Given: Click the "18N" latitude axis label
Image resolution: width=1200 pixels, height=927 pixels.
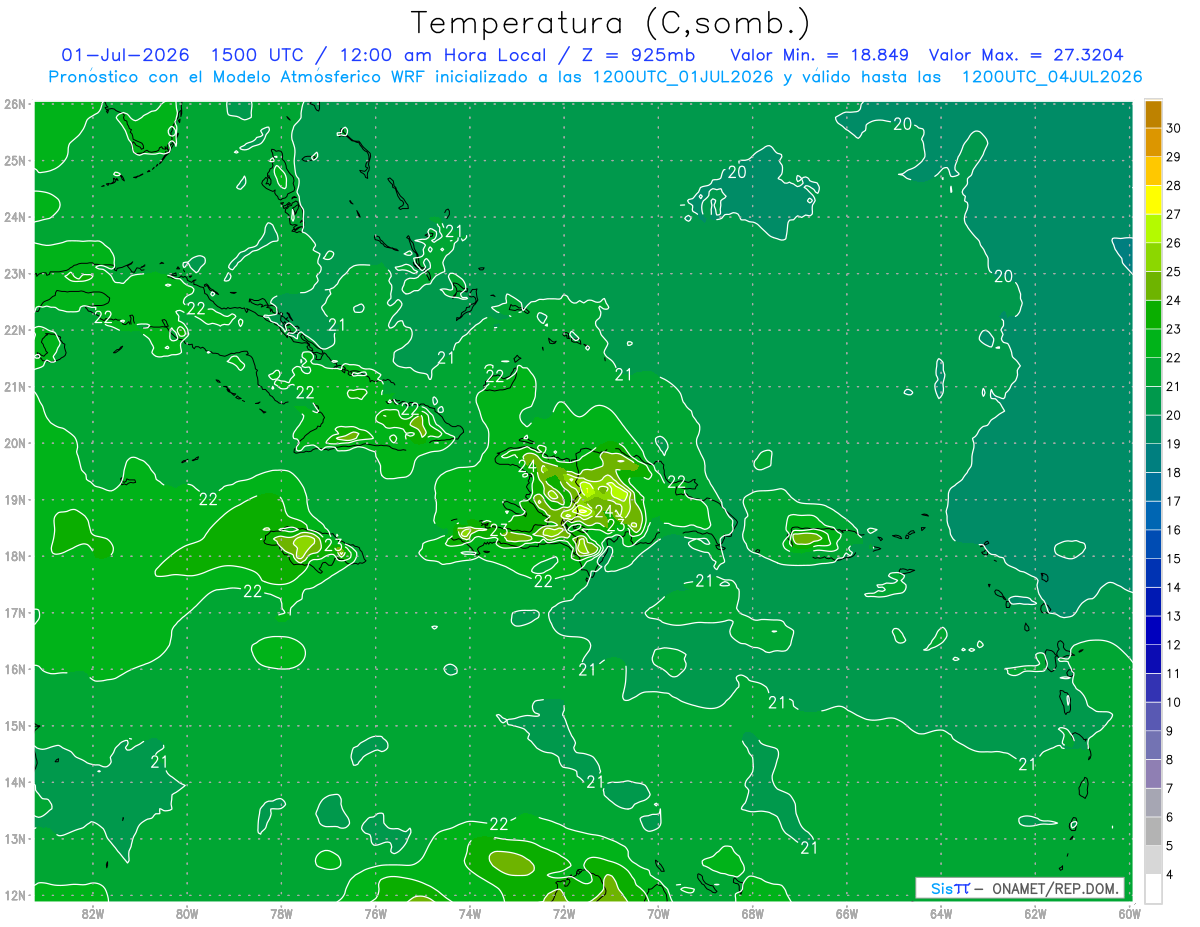Looking at the screenshot, I should pyautogui.click(x=14, y=556).
